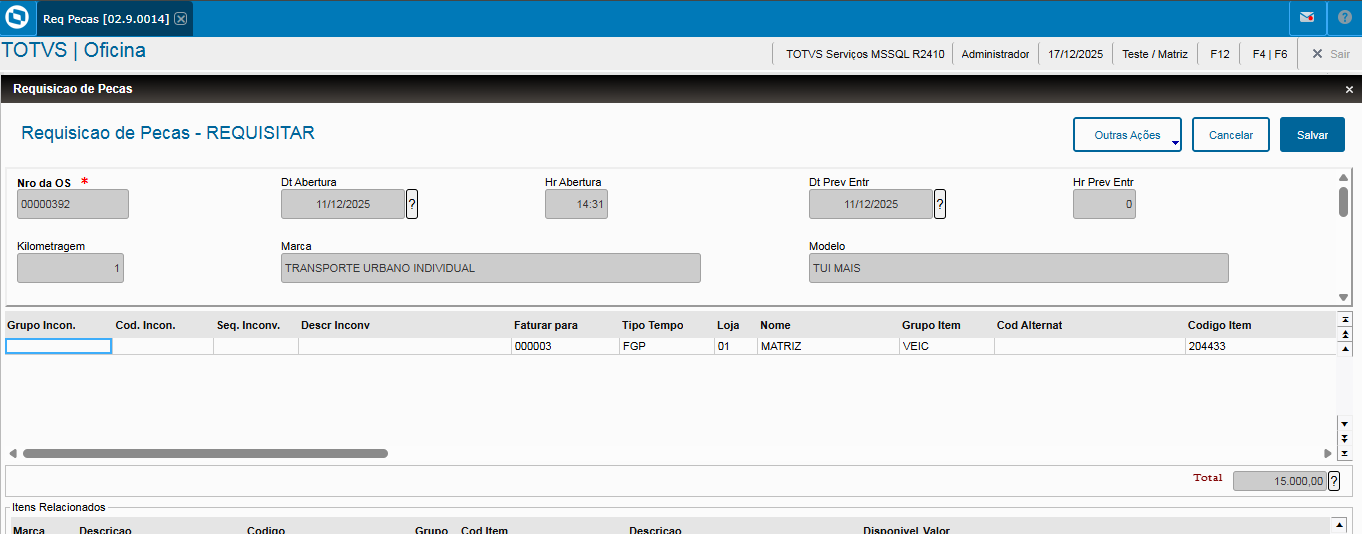This screenshot has height=534, width=1362.
Task: Click the VEIC Grupo Item cell
Action: coord(947,346)
